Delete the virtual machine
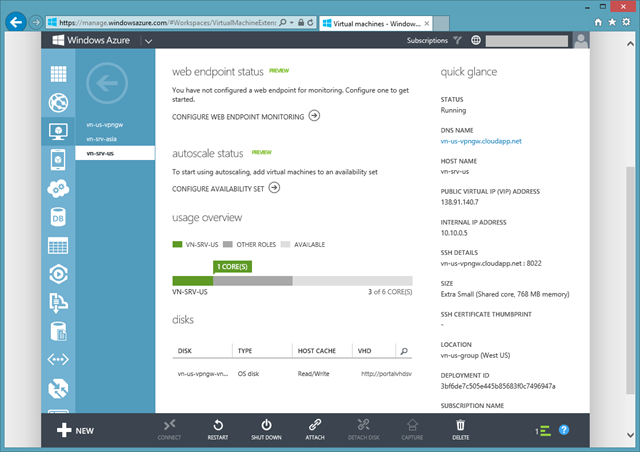The height and width of the screenshot is (452, 640). (x=460, y=430)
